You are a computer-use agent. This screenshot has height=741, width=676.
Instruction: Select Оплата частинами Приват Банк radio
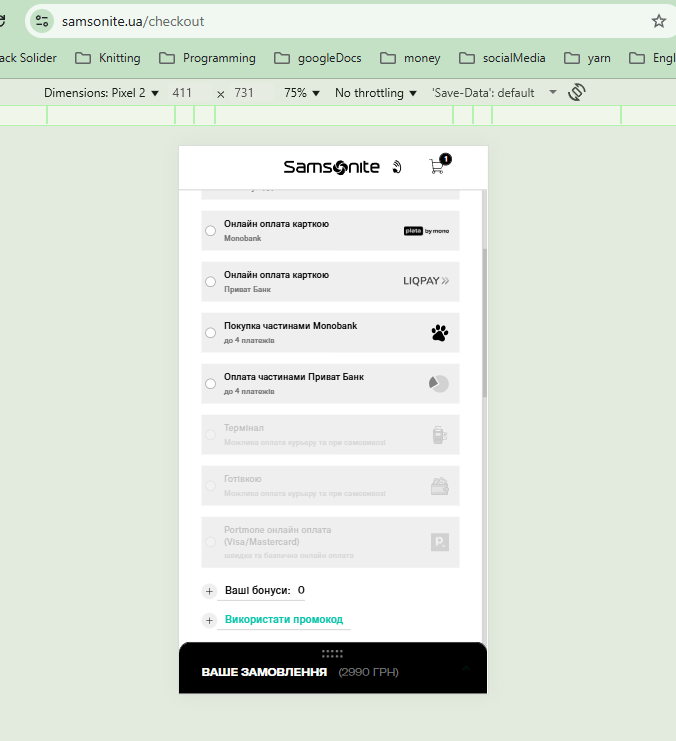point(210,384)
